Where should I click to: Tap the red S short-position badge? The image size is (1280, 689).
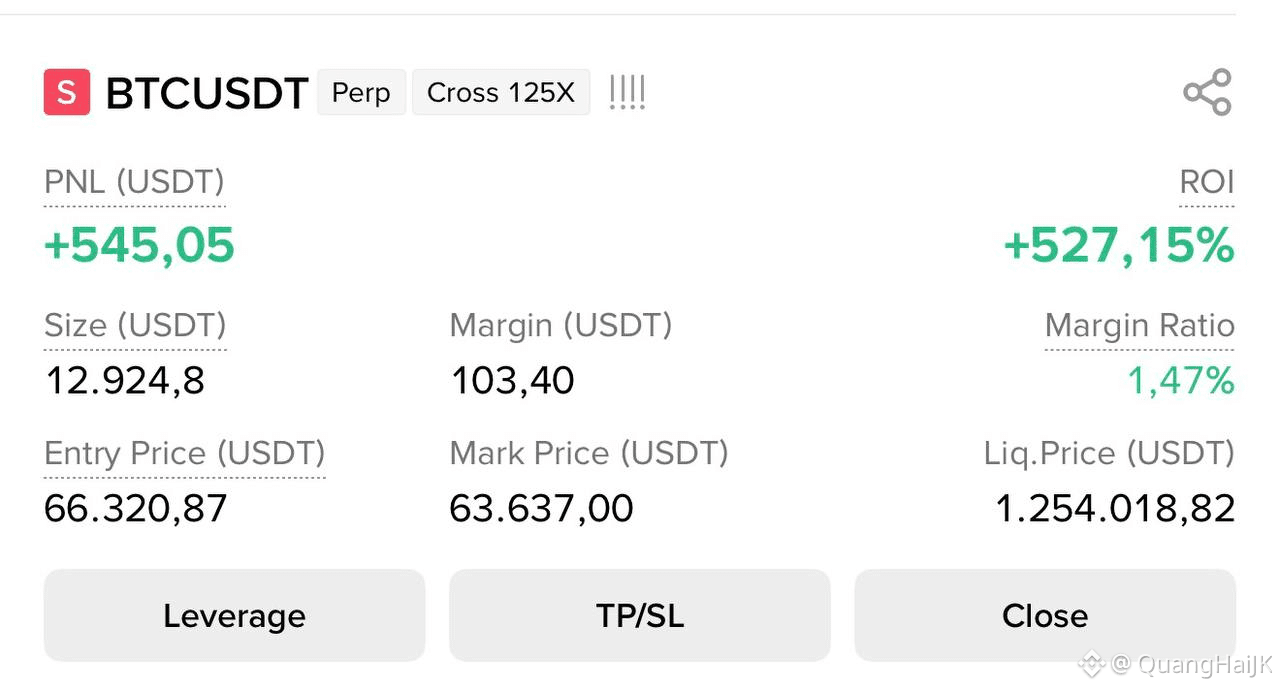pos(67,92)
